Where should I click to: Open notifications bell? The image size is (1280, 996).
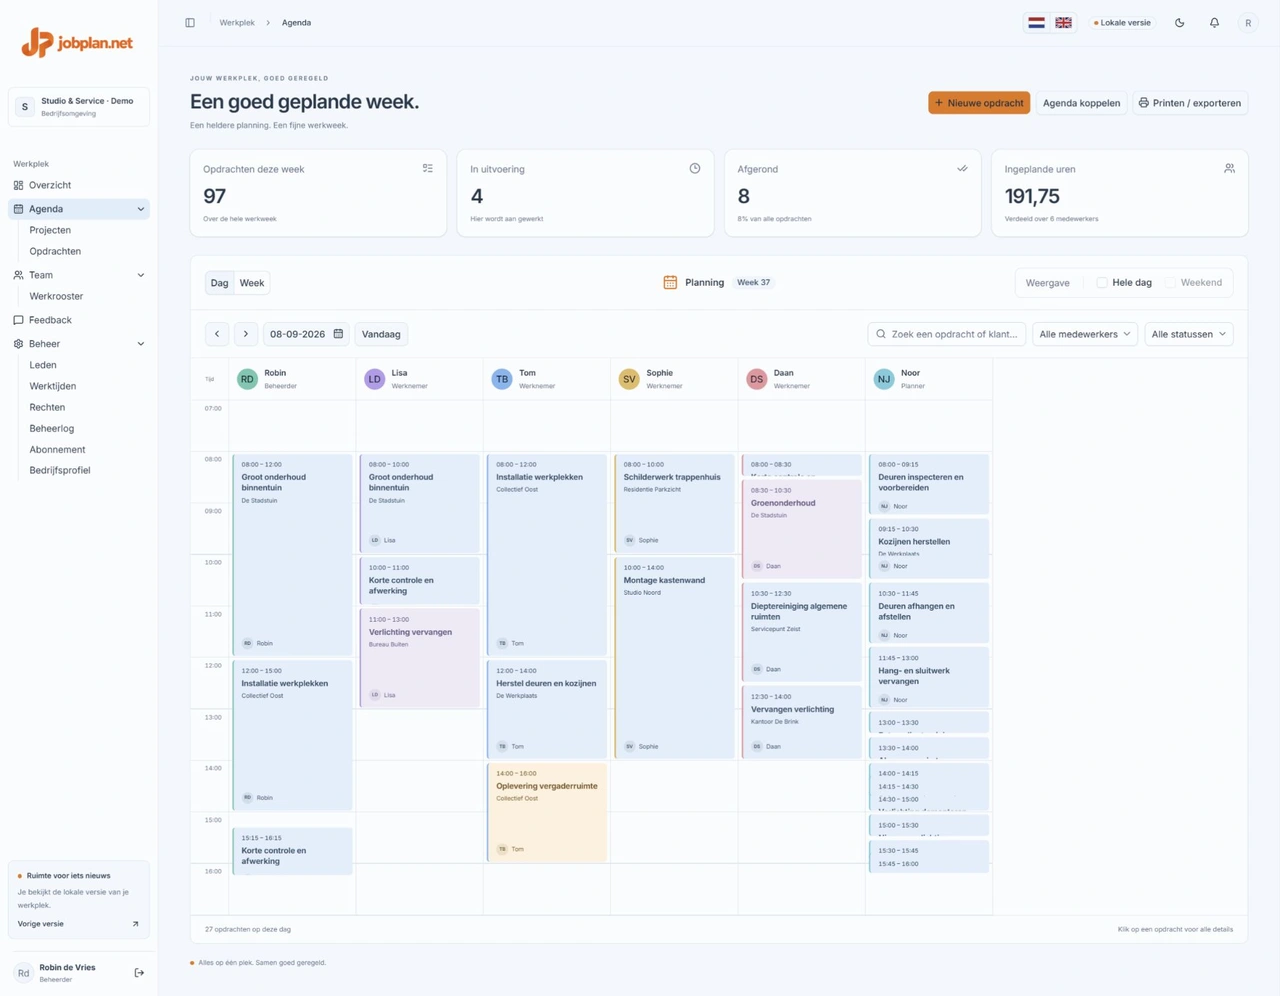1214,23
